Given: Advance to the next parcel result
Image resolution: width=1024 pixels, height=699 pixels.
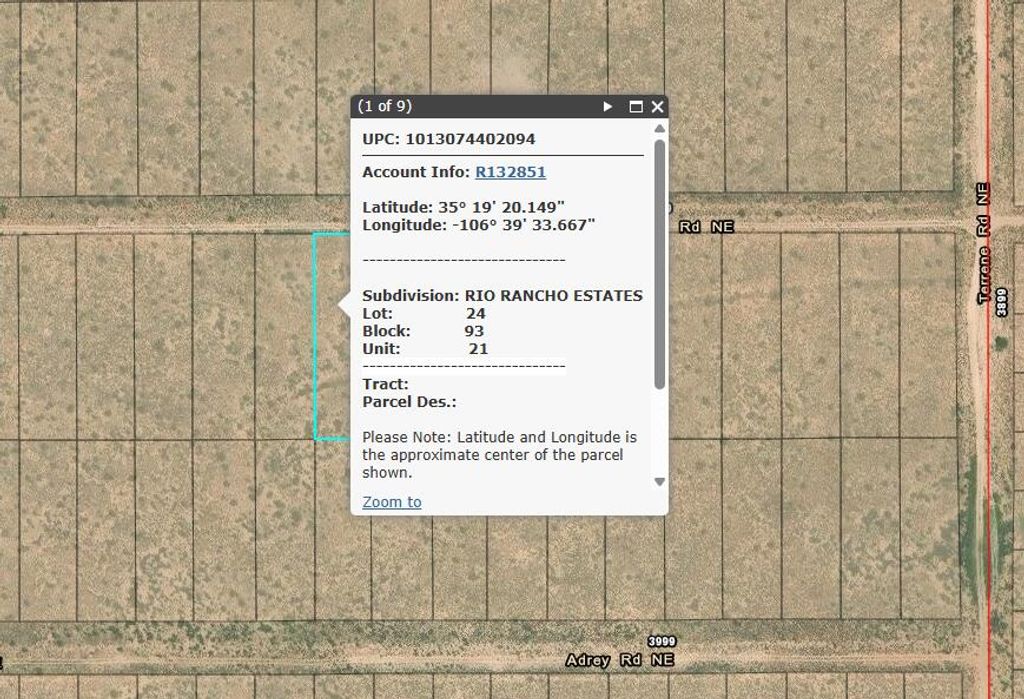Looking at the screenshot, I should point(607,106).
